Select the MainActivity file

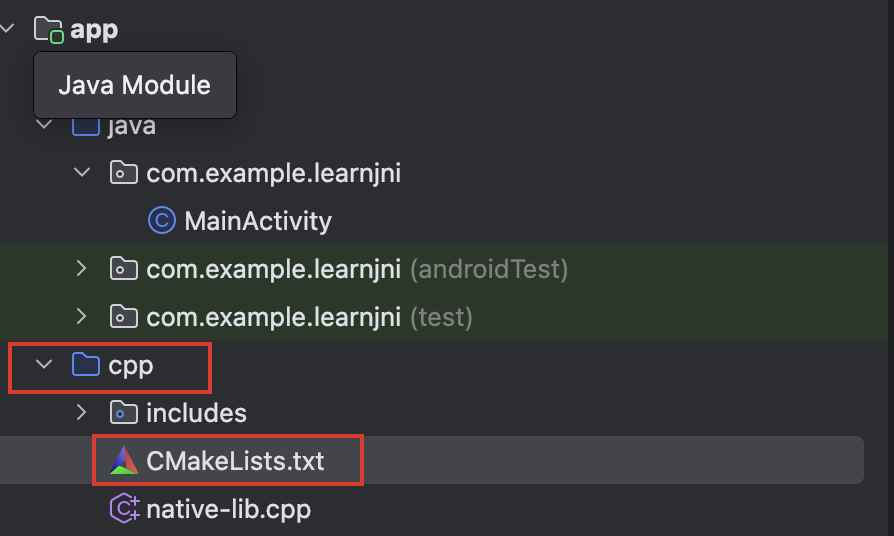258,221
